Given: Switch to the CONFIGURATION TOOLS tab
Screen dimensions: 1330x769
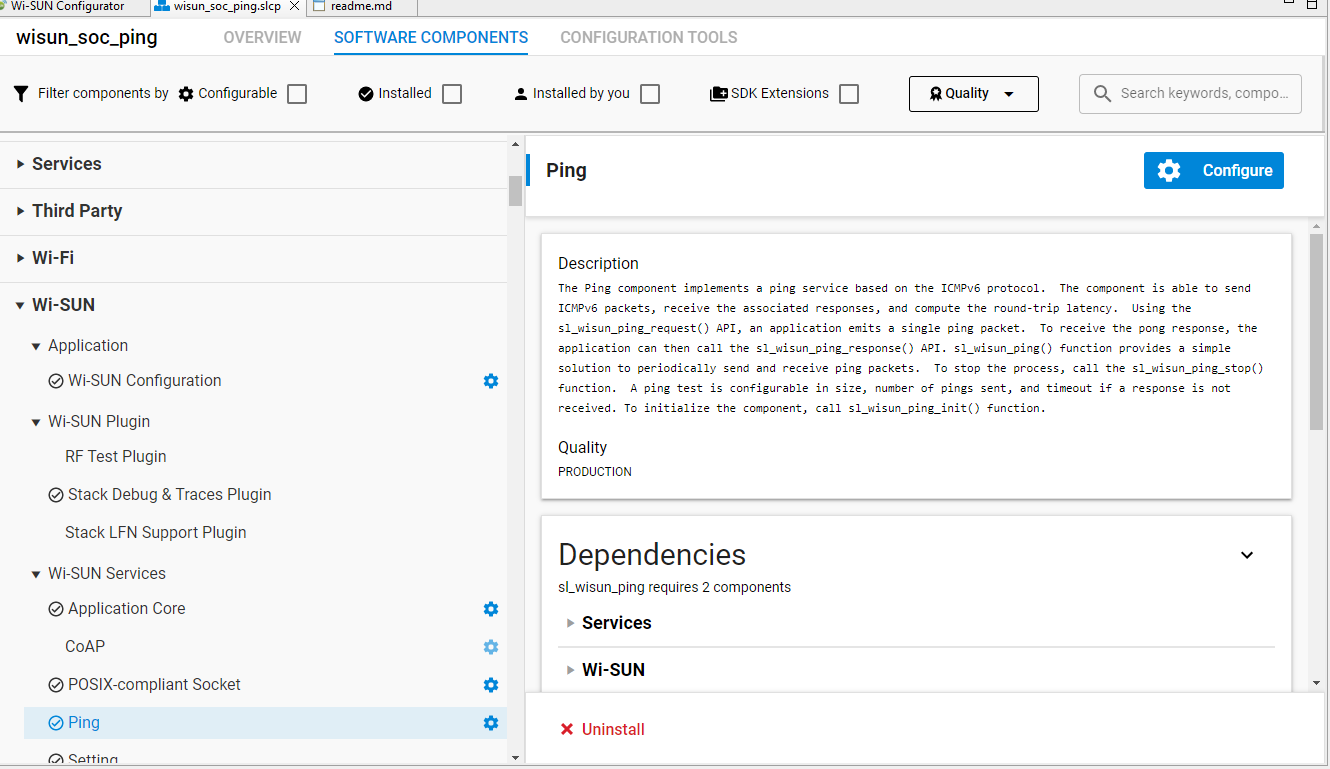Looking at the screenshot, I should [648, 37].
